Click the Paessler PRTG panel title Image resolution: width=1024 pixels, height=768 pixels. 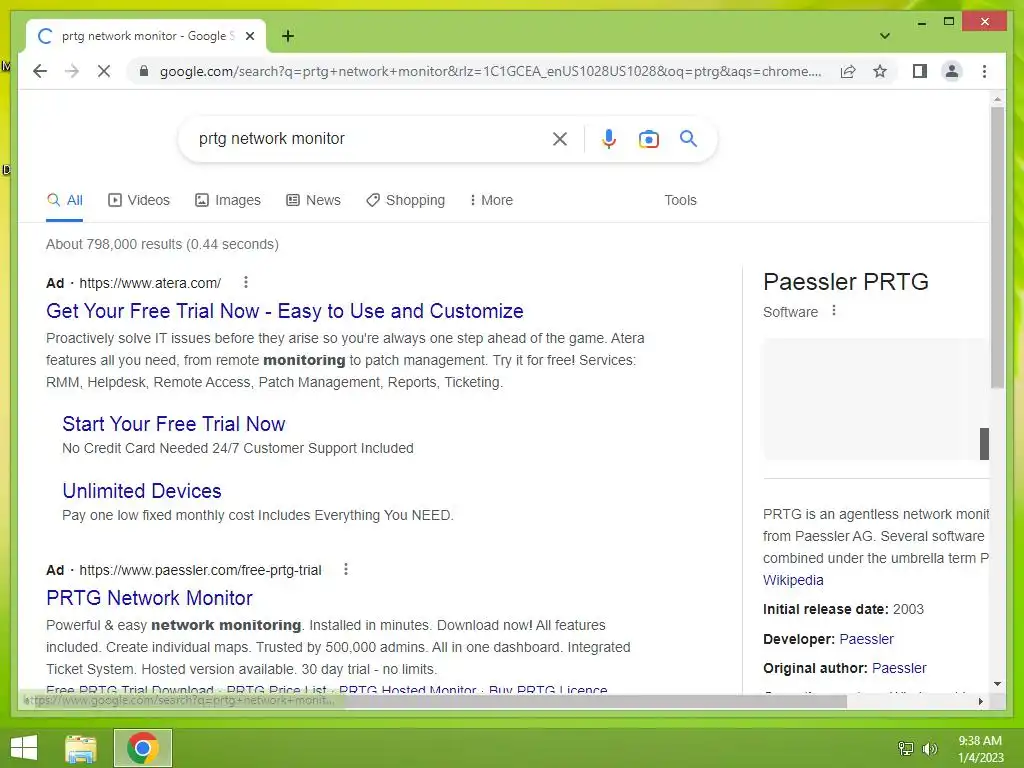(846, 282)
